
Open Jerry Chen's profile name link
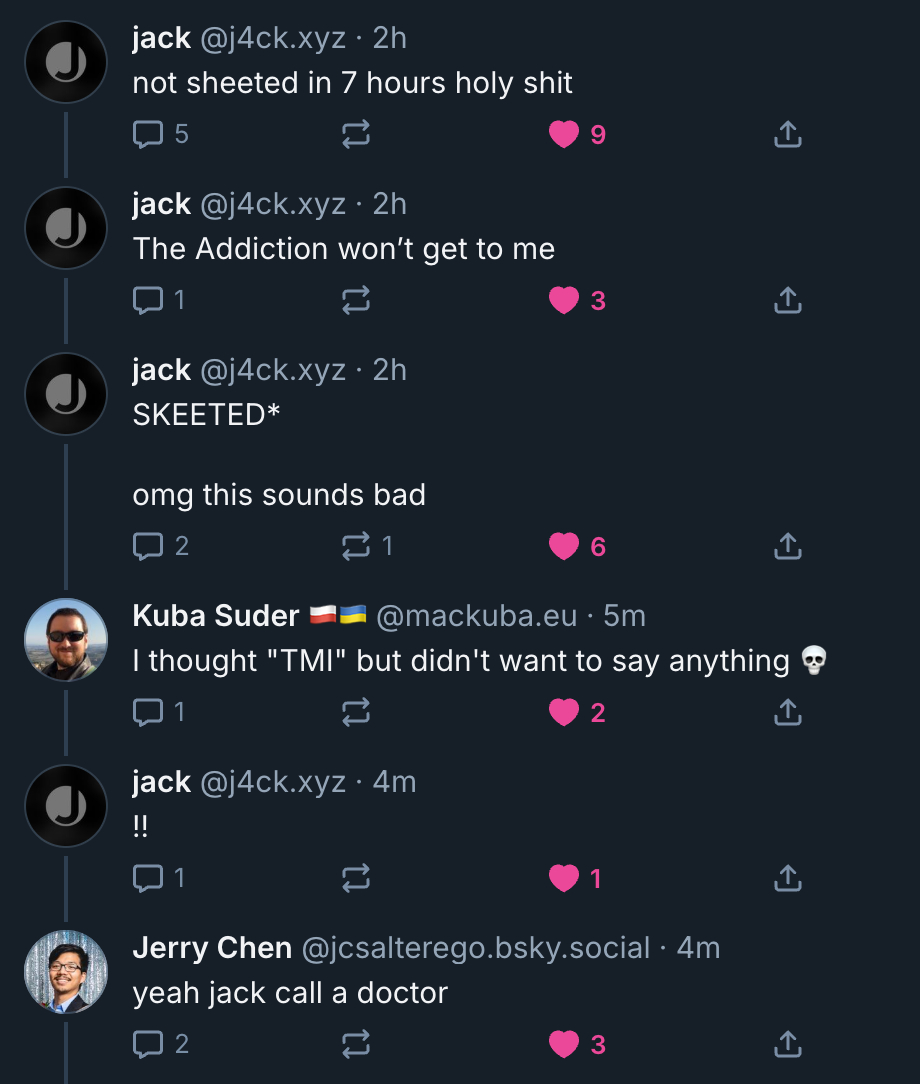[x=212, y=948]
